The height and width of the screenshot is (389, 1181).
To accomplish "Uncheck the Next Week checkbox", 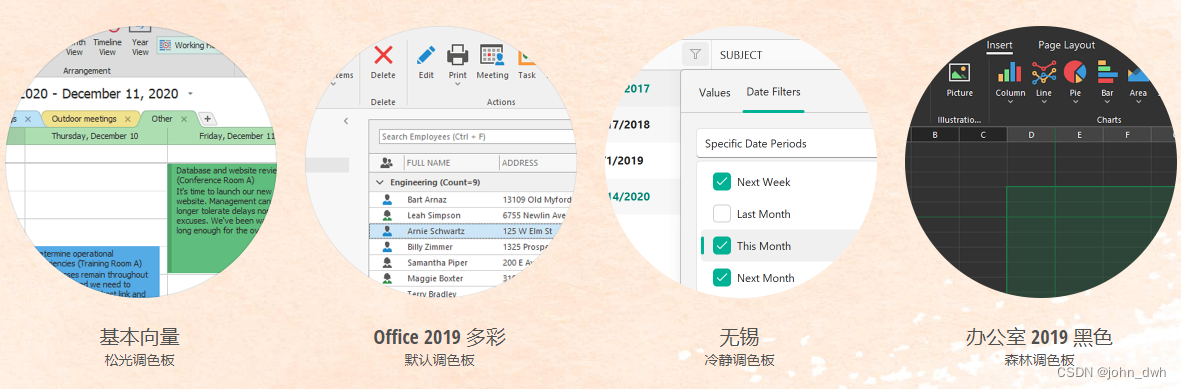I will point(722,182).
